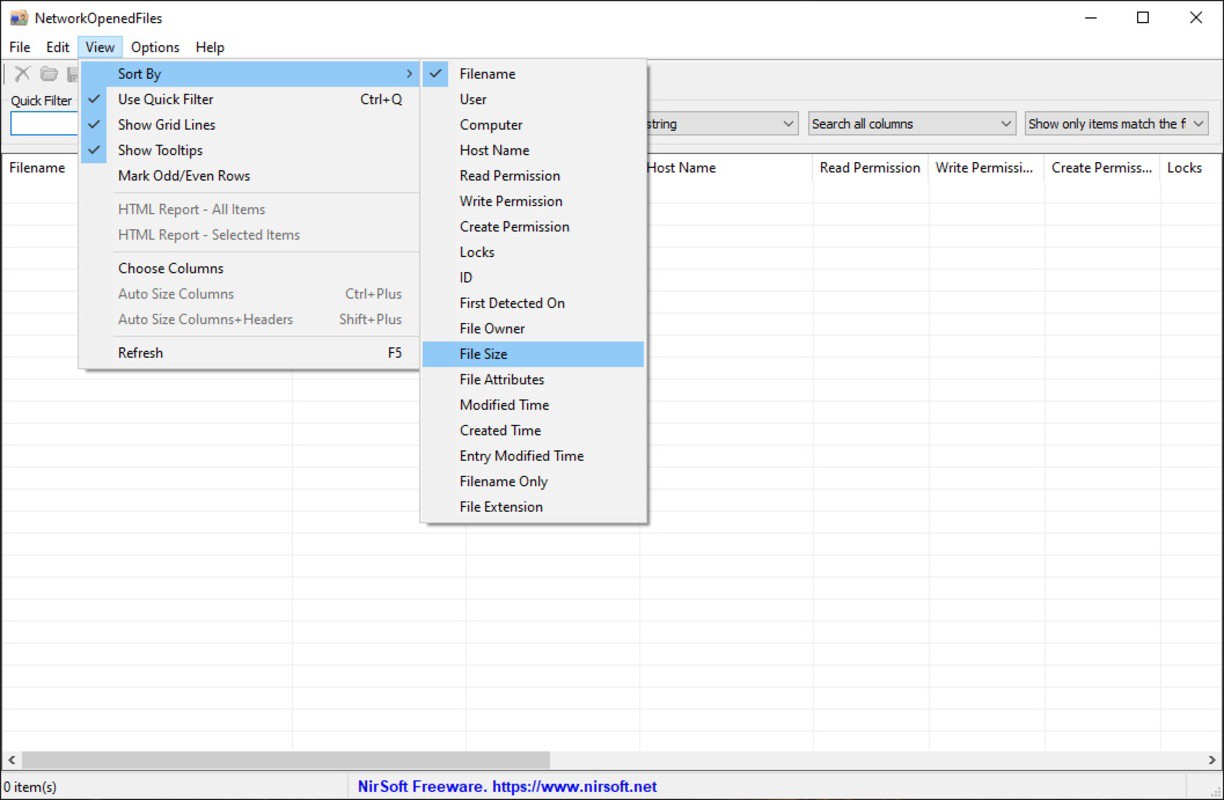
Task: Click the horizontal scrollbar thumb
Action: 286,761
